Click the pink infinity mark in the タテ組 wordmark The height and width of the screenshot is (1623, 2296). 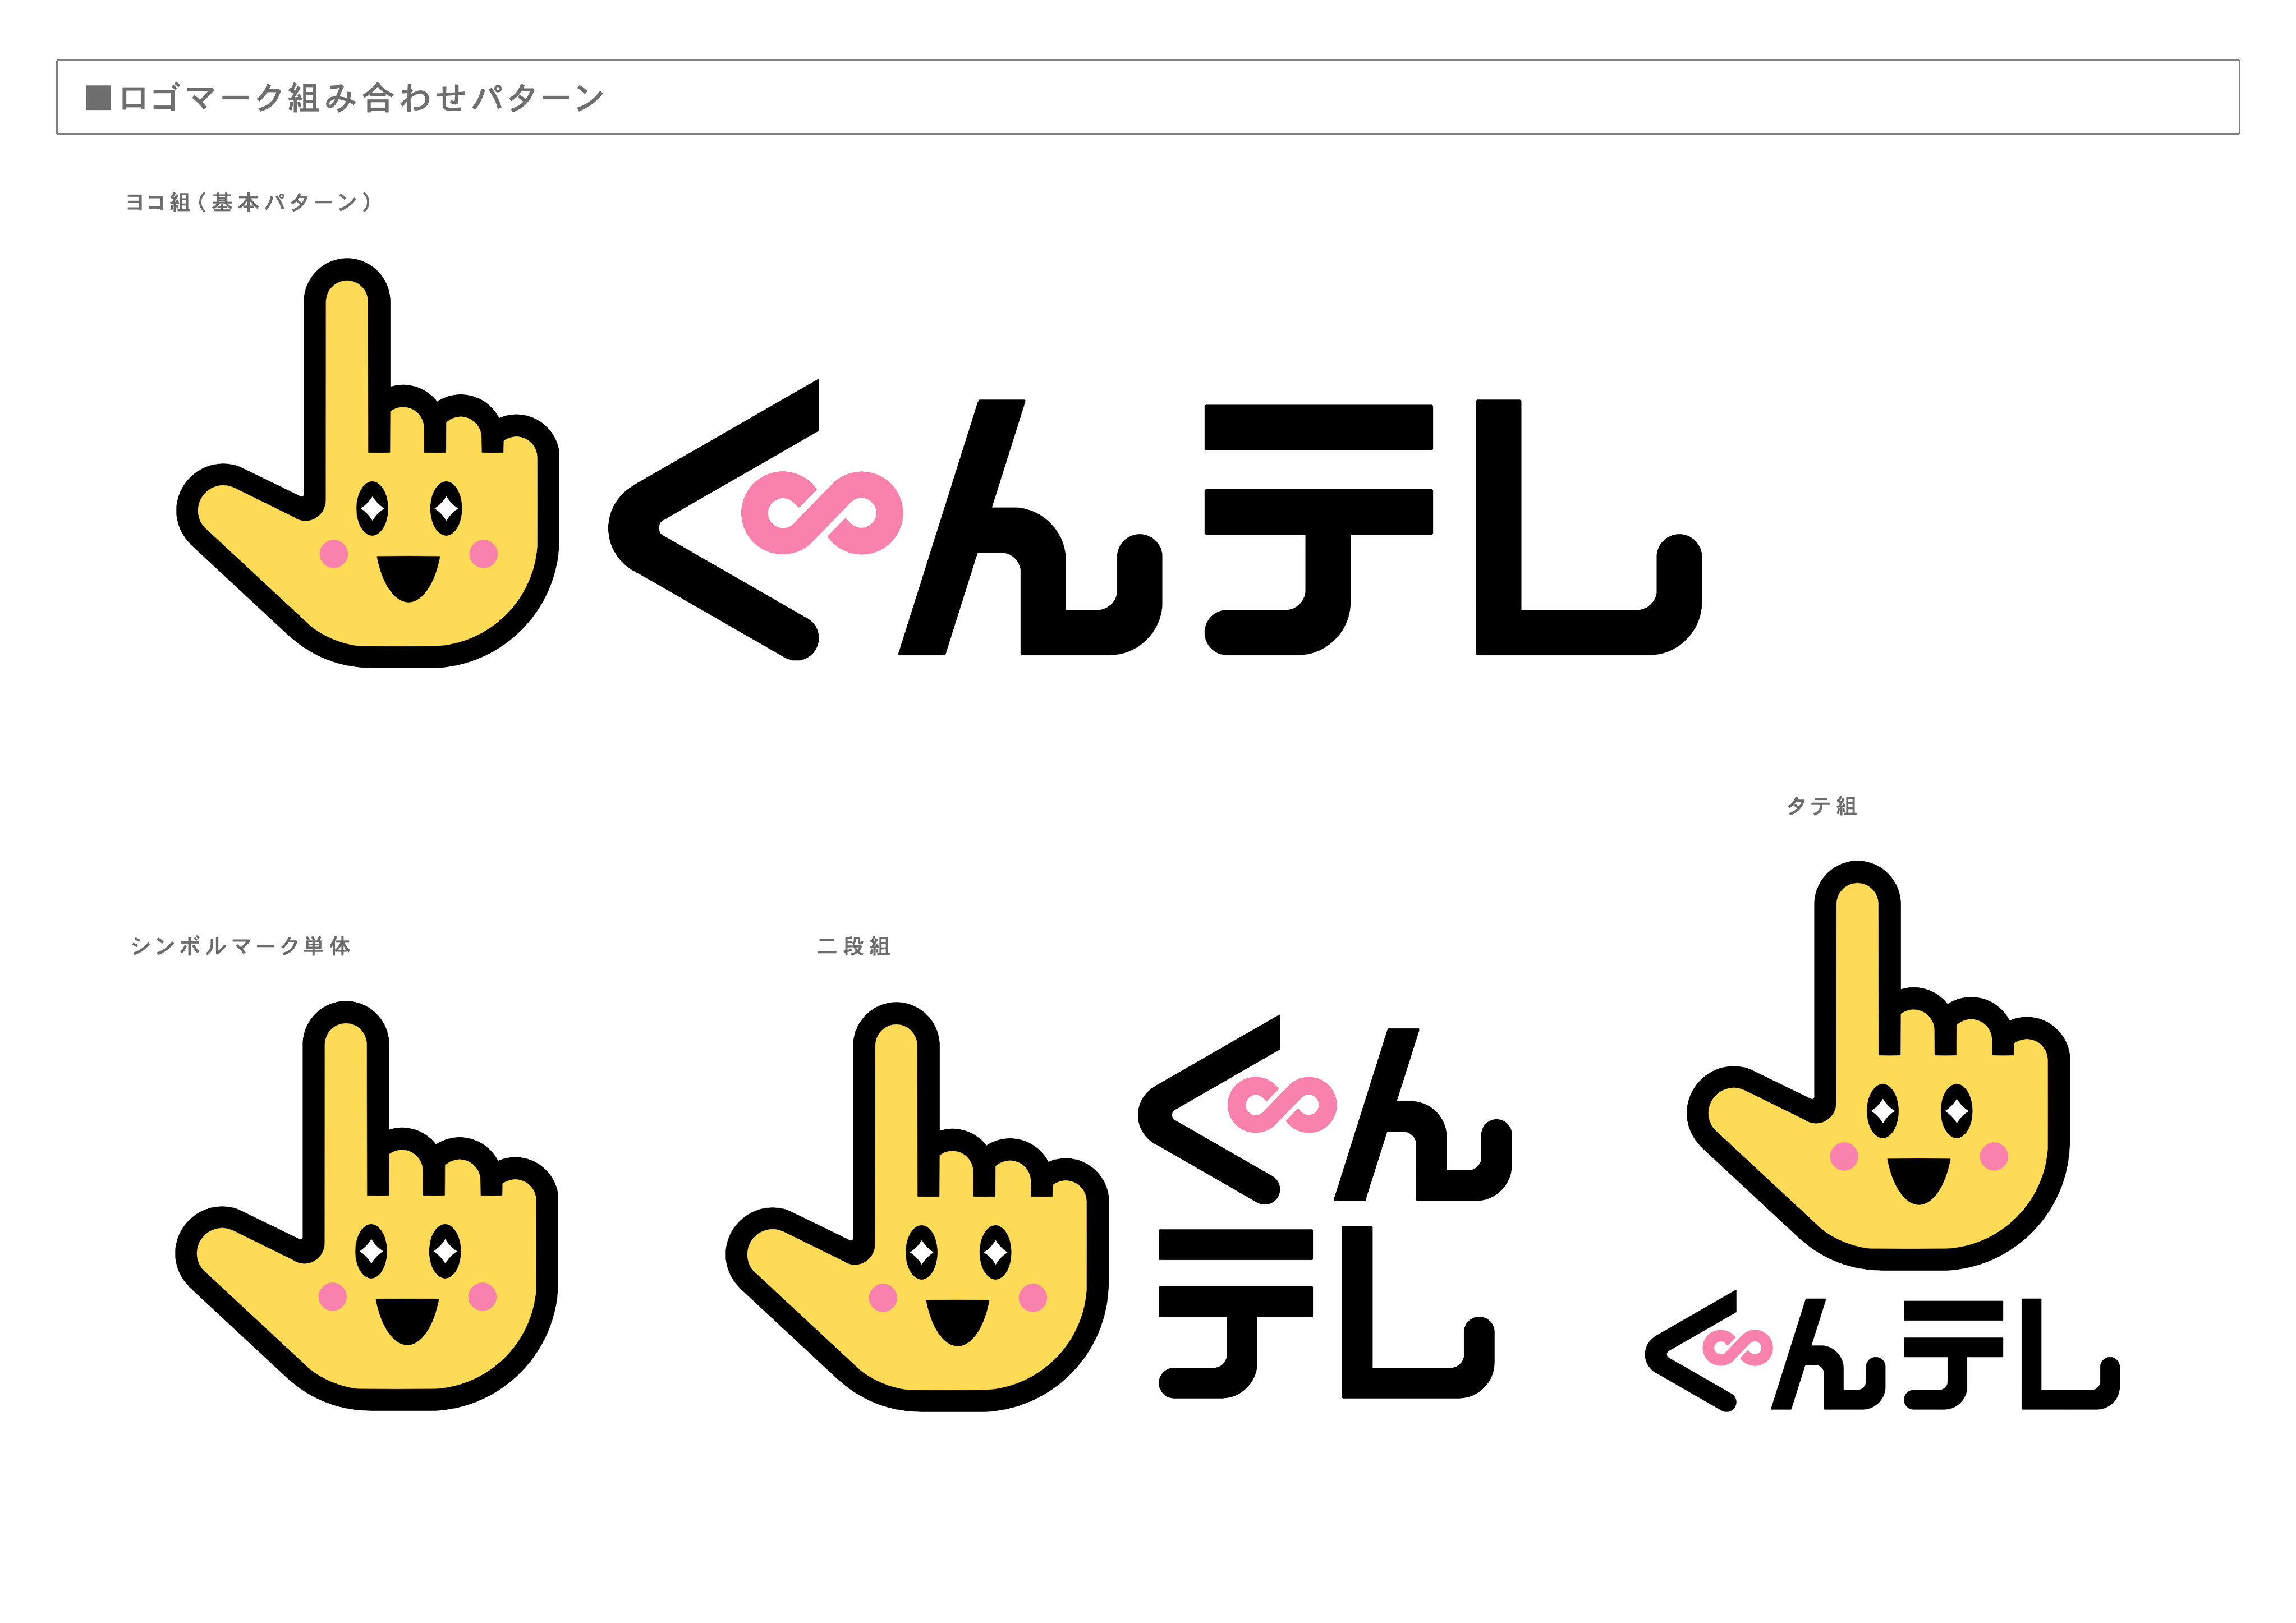[1738, 1349]
